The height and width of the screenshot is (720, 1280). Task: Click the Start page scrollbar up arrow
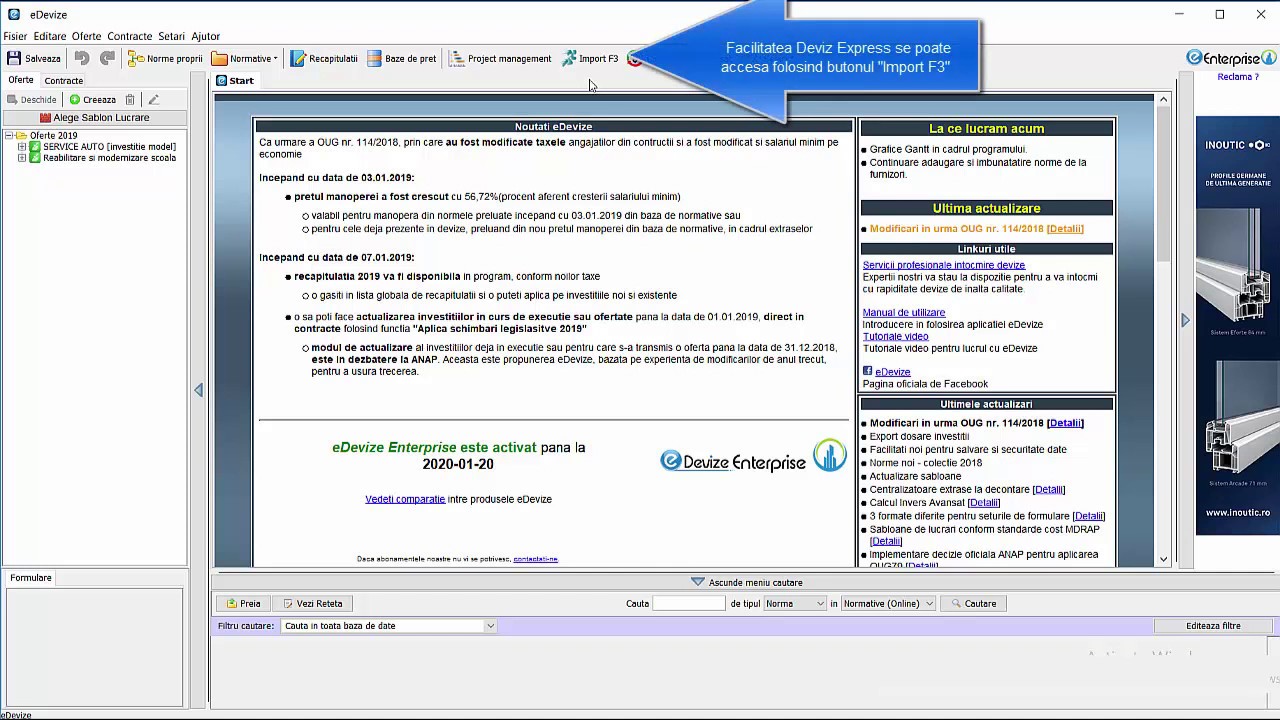(1163, 99)
